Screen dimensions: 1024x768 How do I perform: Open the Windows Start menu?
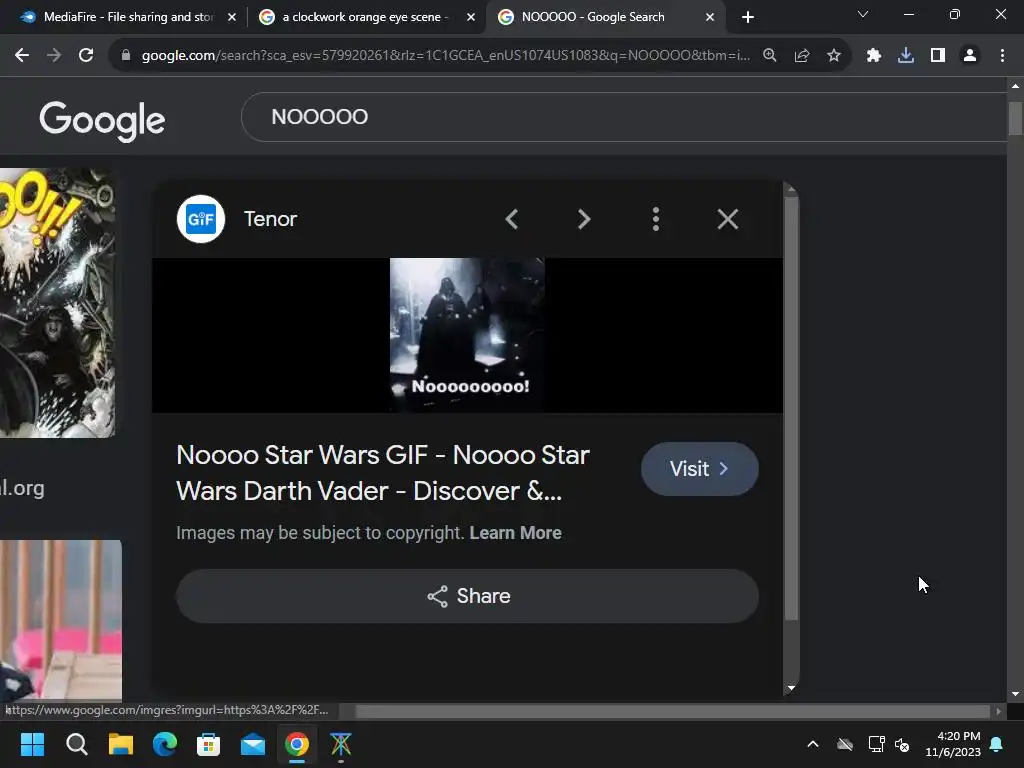tap(32, 744)
